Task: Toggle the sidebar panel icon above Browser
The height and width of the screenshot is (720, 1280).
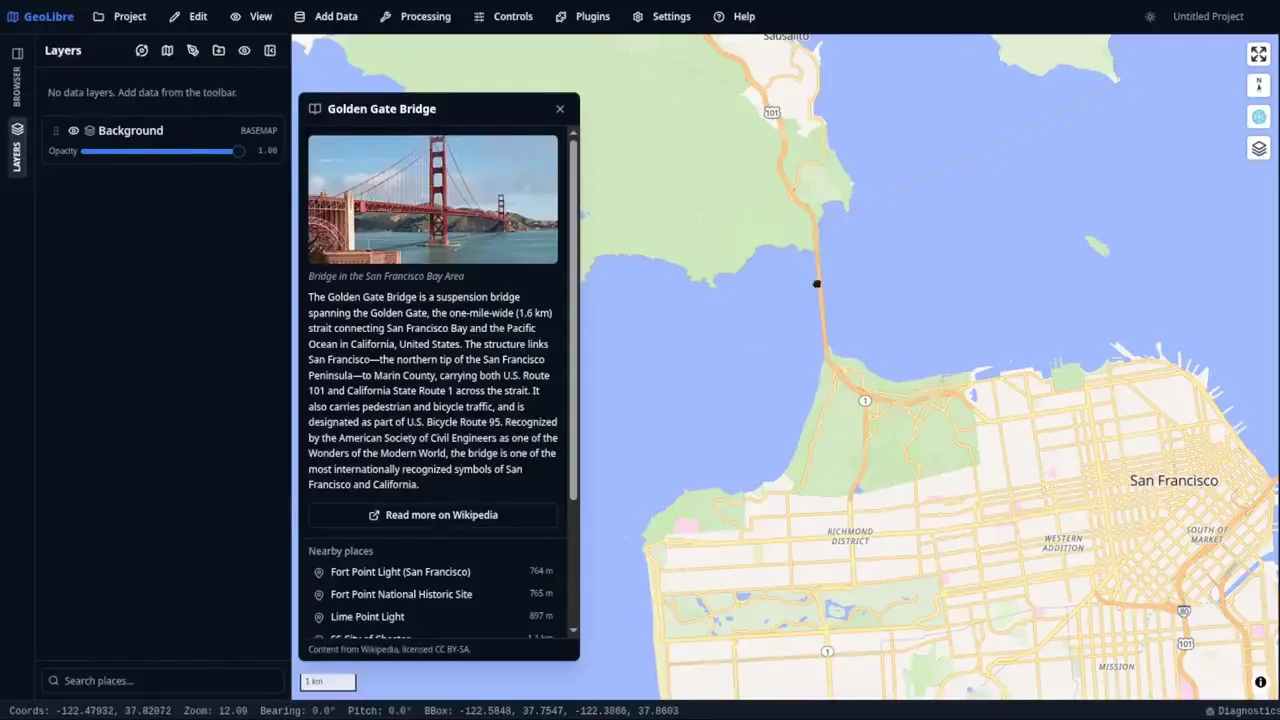Action: (x=17, y=53)
